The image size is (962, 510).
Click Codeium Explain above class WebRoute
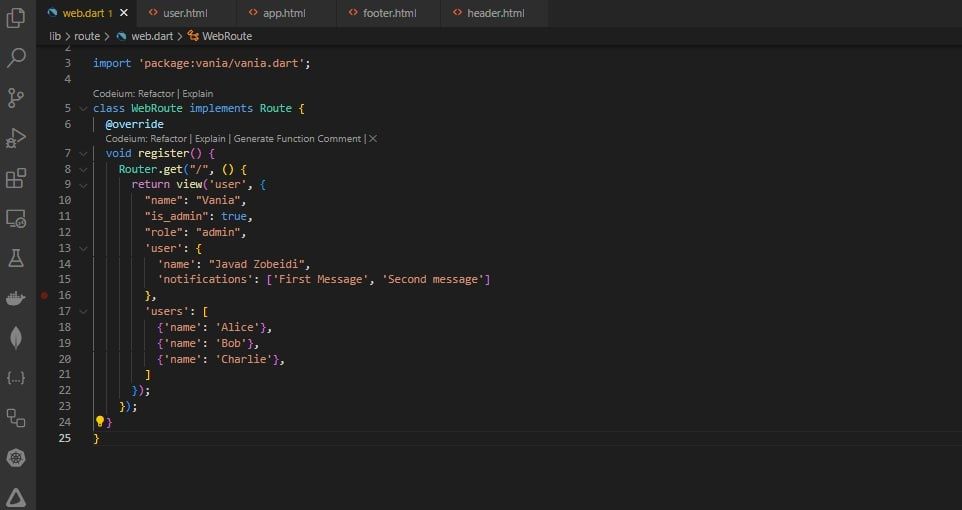point(198,94)
